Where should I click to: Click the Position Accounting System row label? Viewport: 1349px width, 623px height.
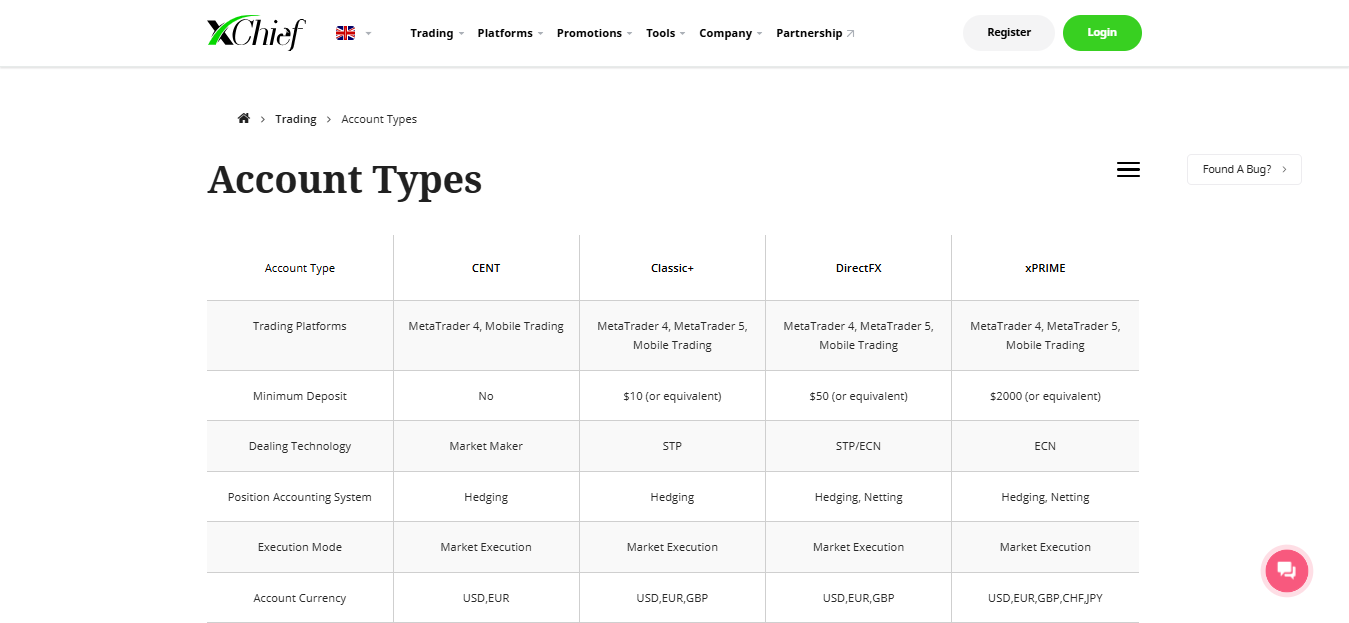pos(300,497)
